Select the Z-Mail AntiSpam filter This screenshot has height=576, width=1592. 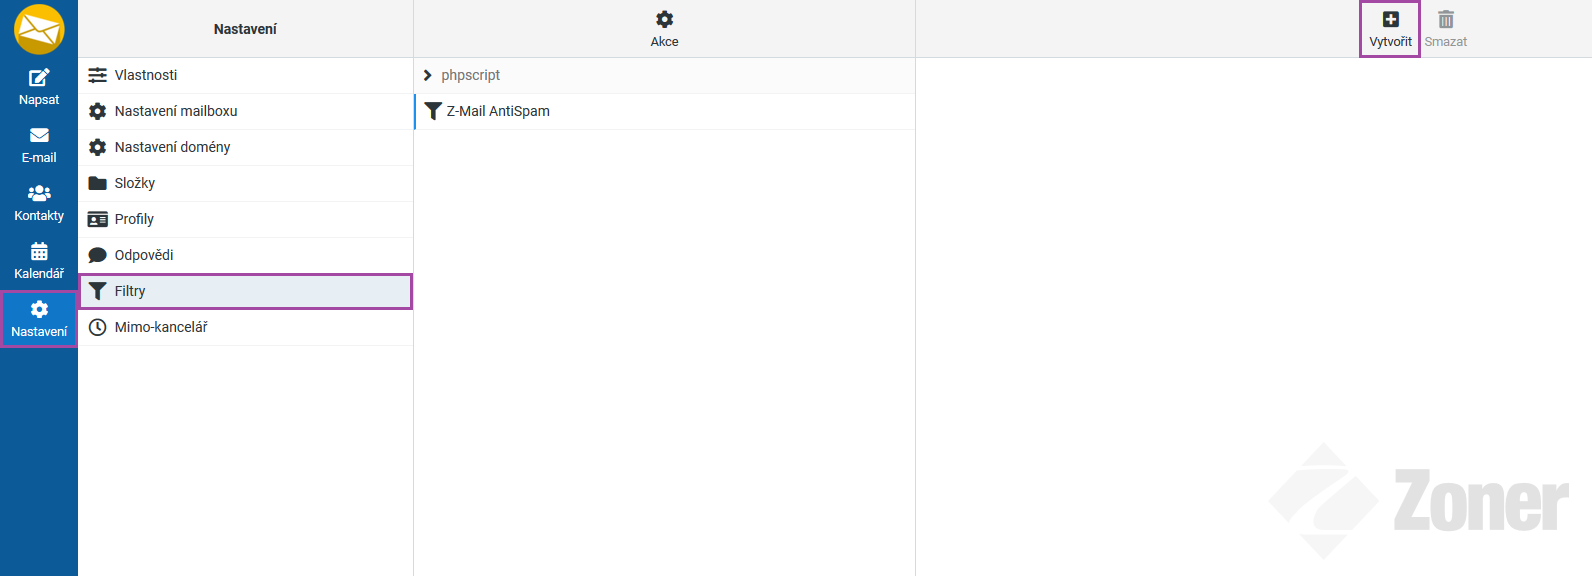pyautogui.click(x=498, y=111)
